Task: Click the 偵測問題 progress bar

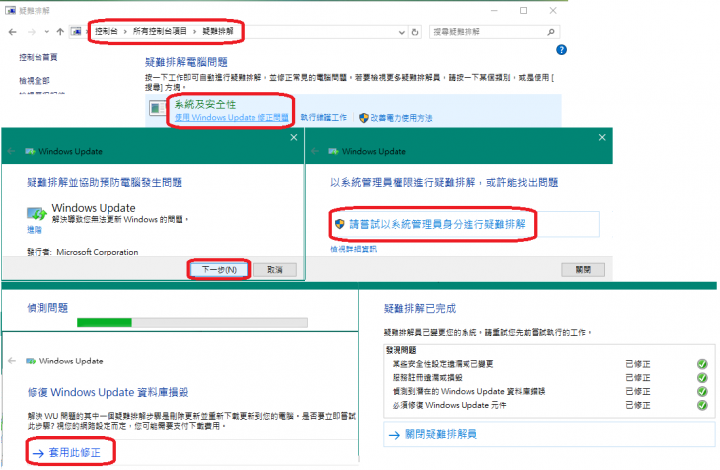Action: [192, 323]
